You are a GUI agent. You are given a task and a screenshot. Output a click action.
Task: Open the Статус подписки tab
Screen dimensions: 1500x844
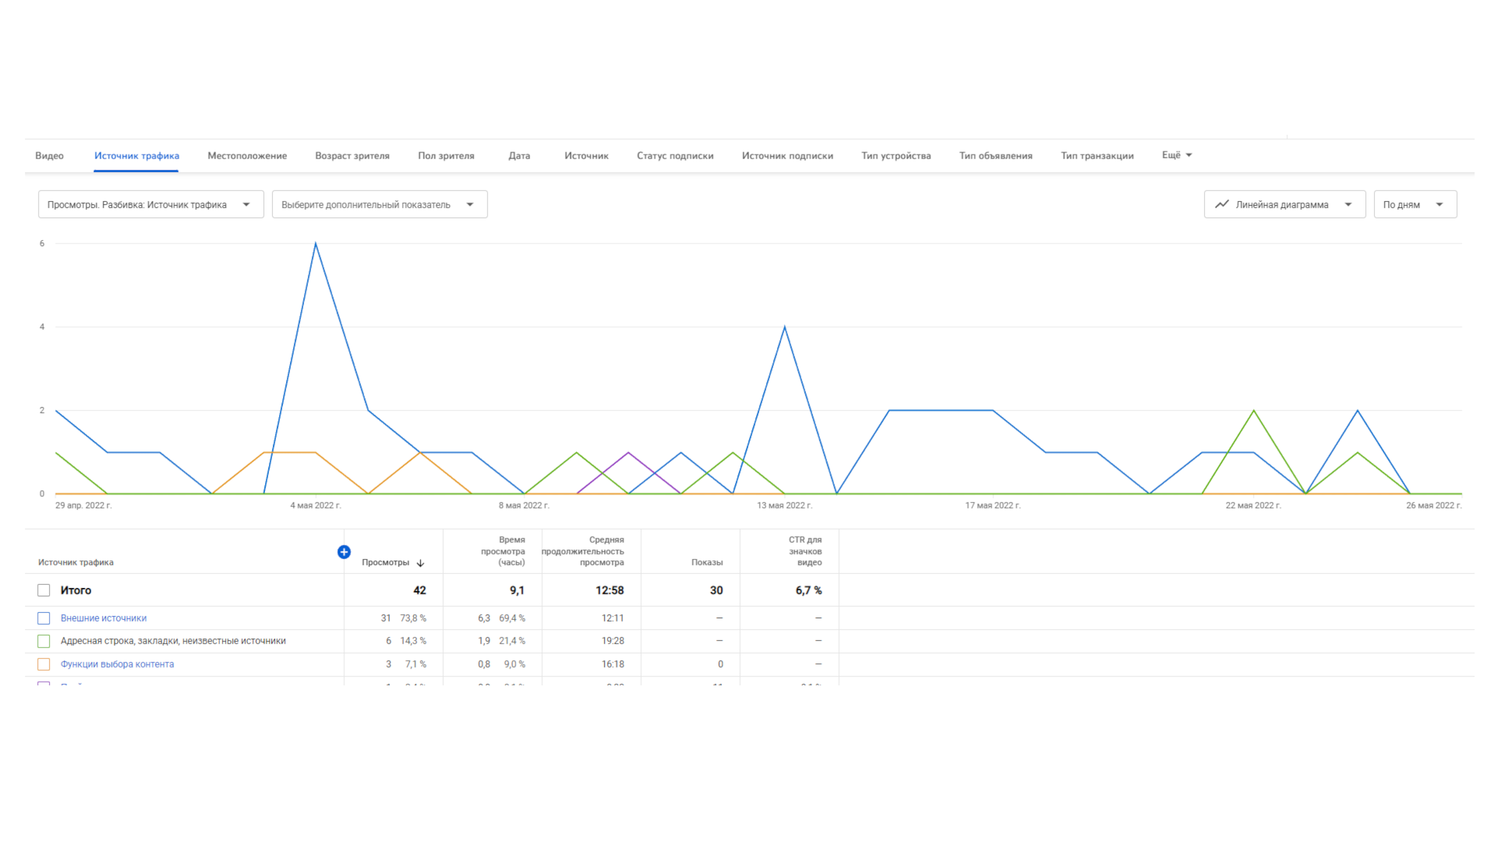point(675,156)
